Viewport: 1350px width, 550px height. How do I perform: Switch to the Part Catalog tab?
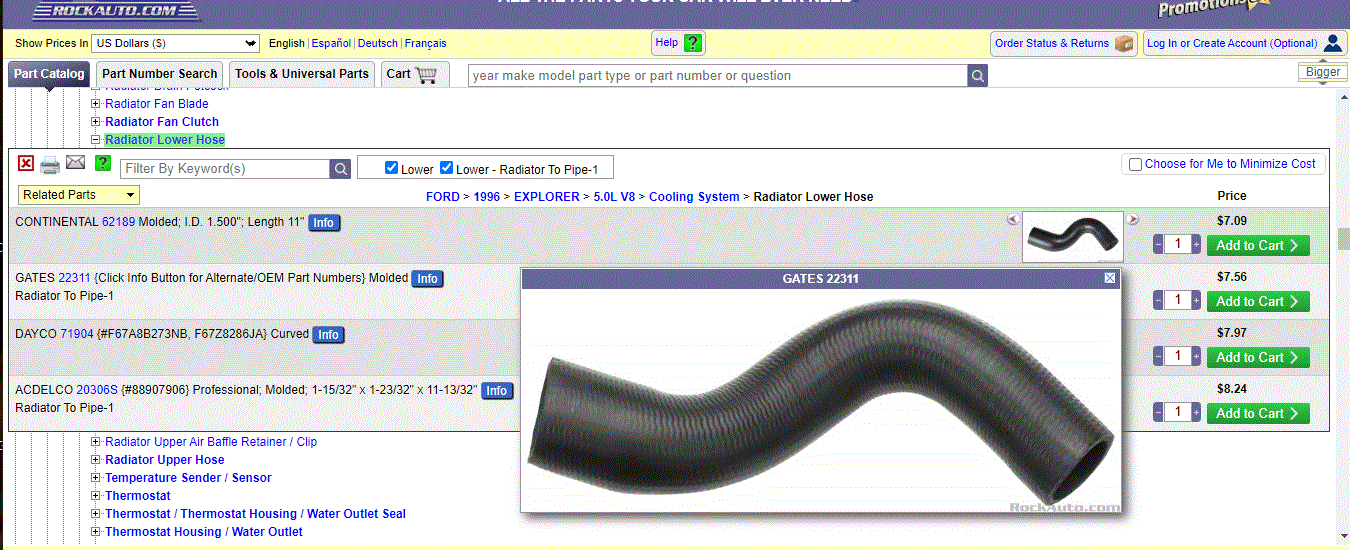[x=49, y=74]
